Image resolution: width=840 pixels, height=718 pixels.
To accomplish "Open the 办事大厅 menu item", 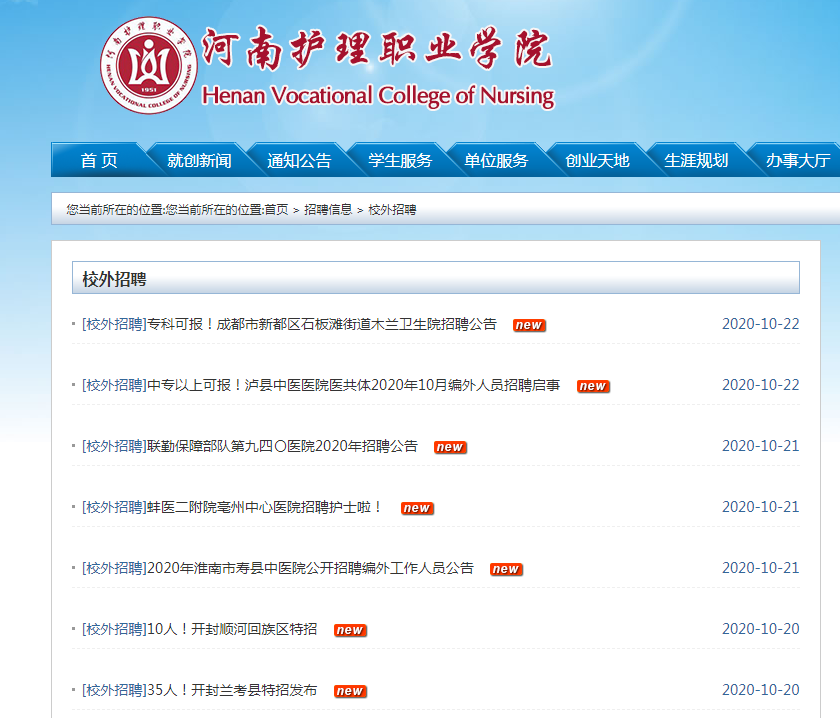I will point(797,160).
